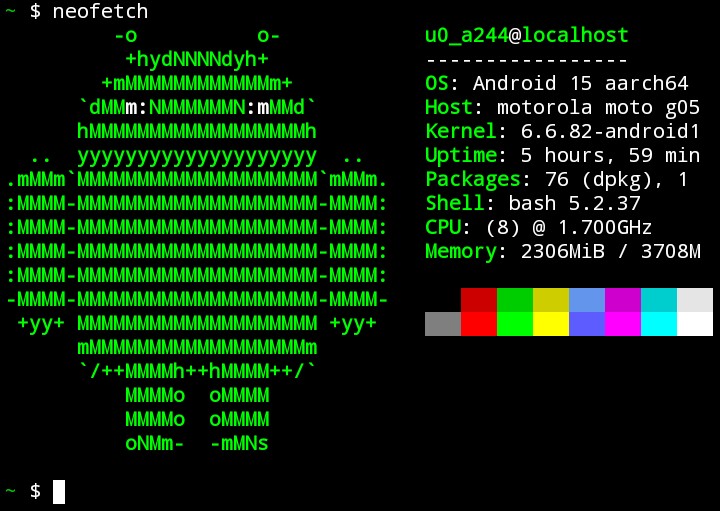Click the 'Uptime' label

tap(461, 156)
